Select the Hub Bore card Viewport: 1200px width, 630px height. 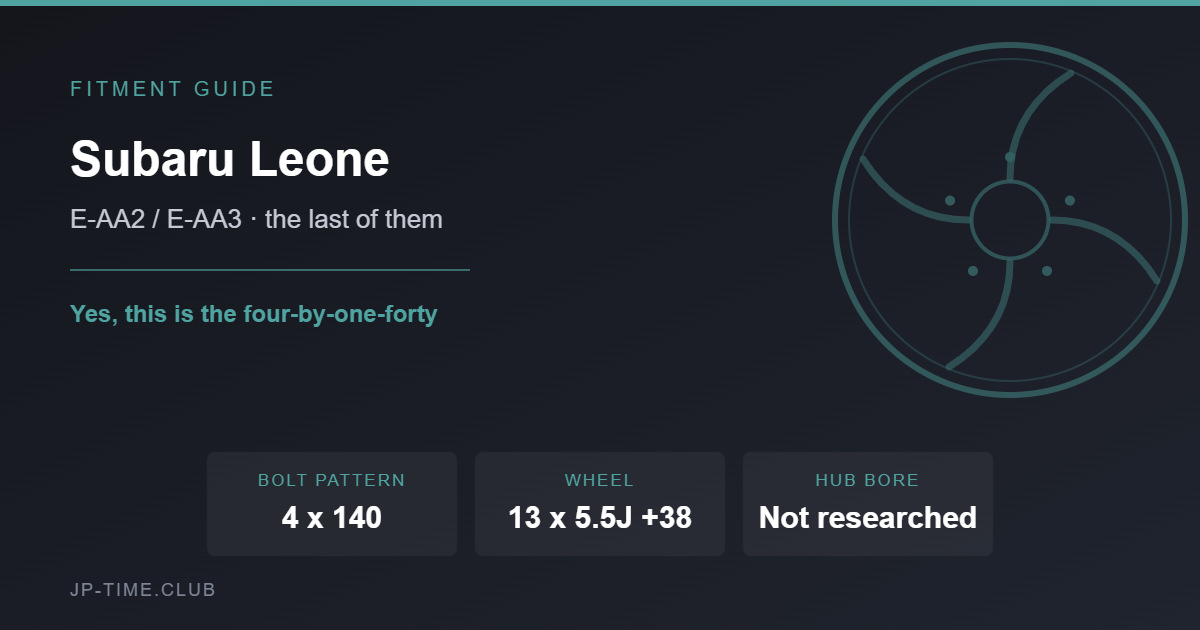click(868, 504)
